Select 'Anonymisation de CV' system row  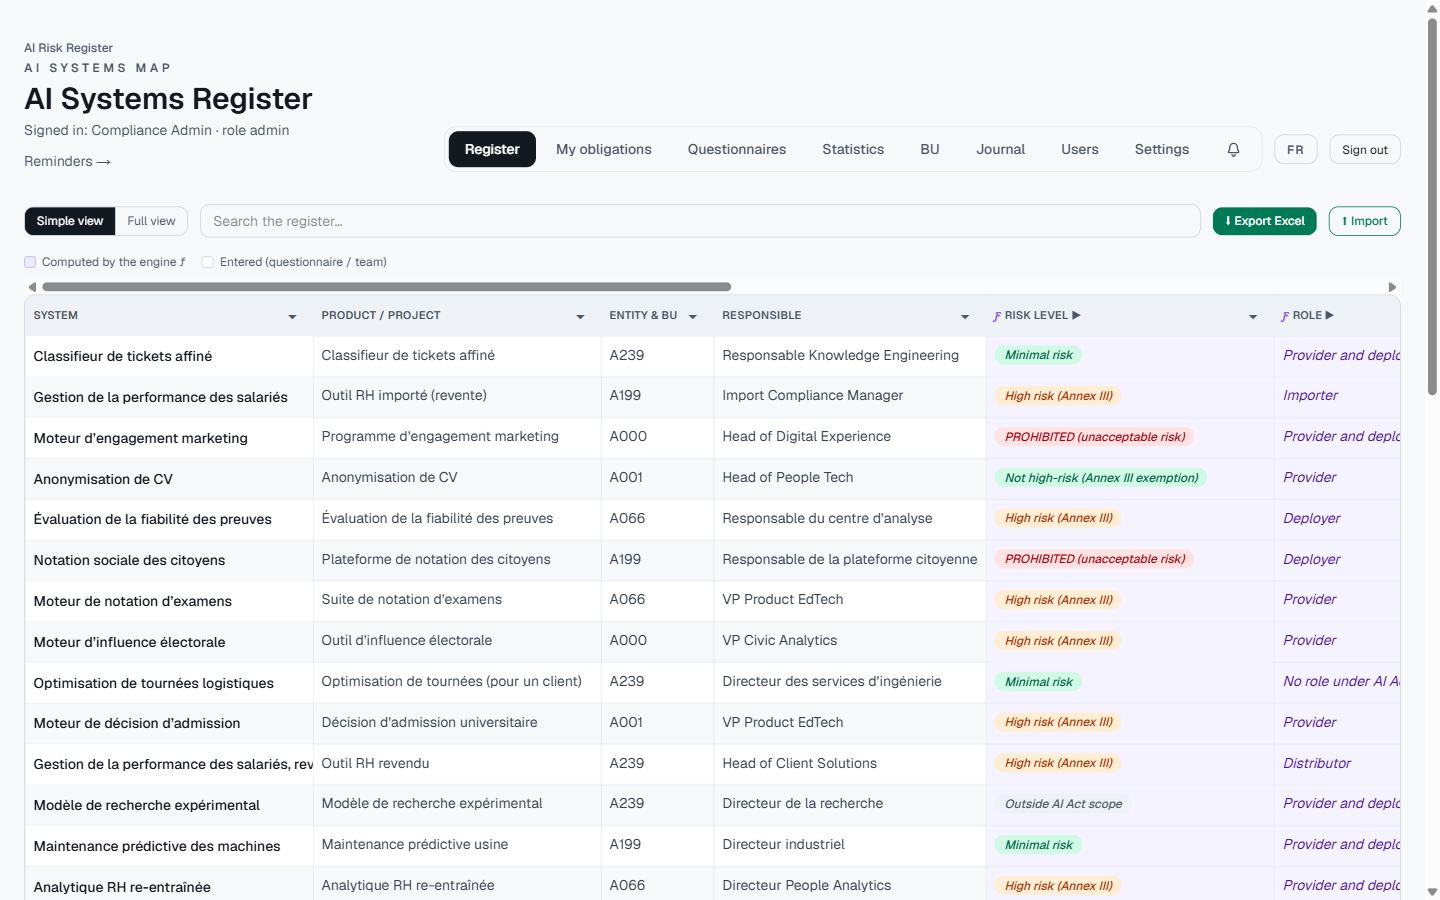[103, 479]
